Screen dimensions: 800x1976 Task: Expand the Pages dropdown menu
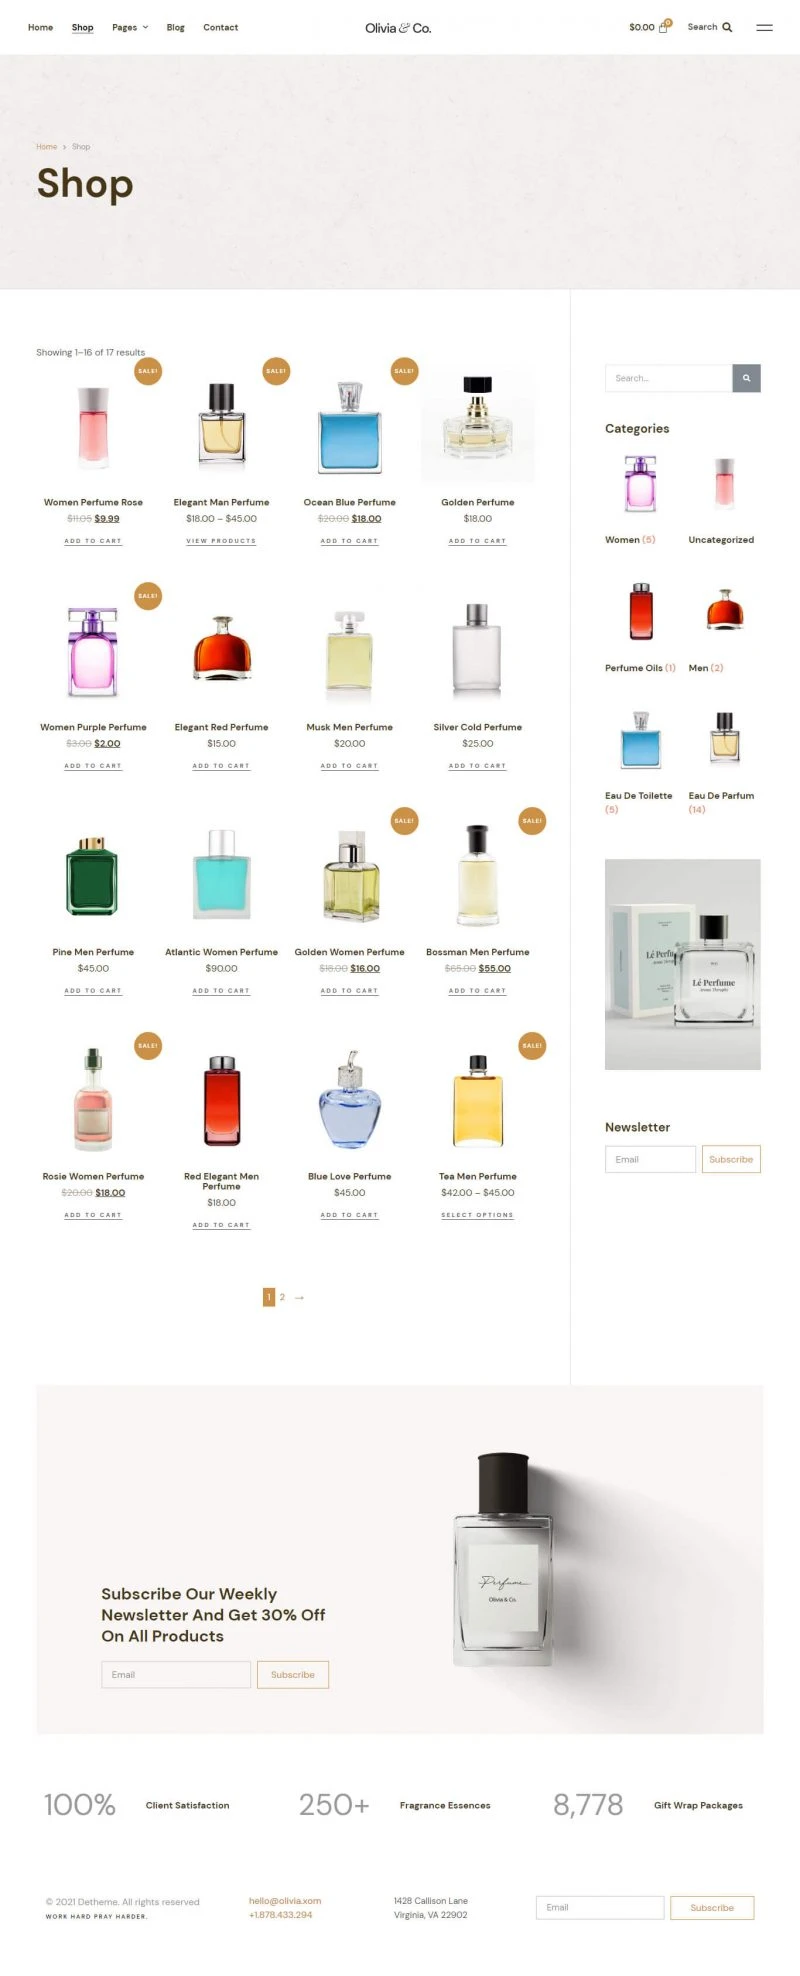click(130, 27)
